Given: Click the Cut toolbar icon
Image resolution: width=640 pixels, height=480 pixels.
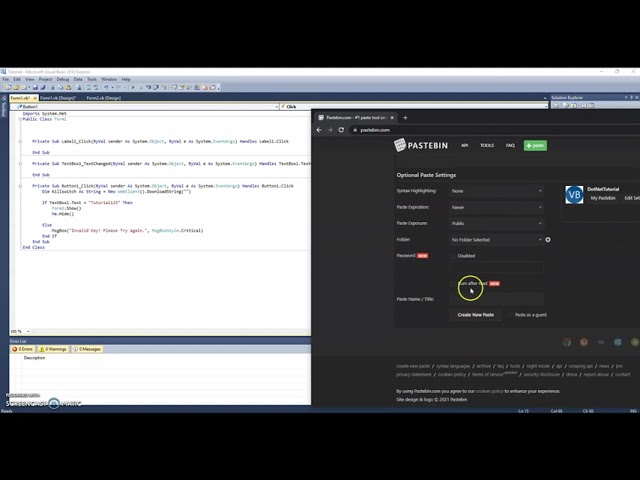Looking at the screenshot, I should (53, 87).
